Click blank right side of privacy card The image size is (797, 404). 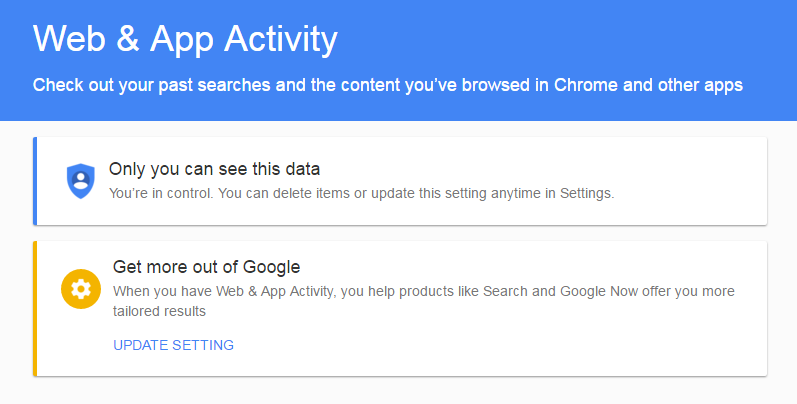click(x=691, y=181)
